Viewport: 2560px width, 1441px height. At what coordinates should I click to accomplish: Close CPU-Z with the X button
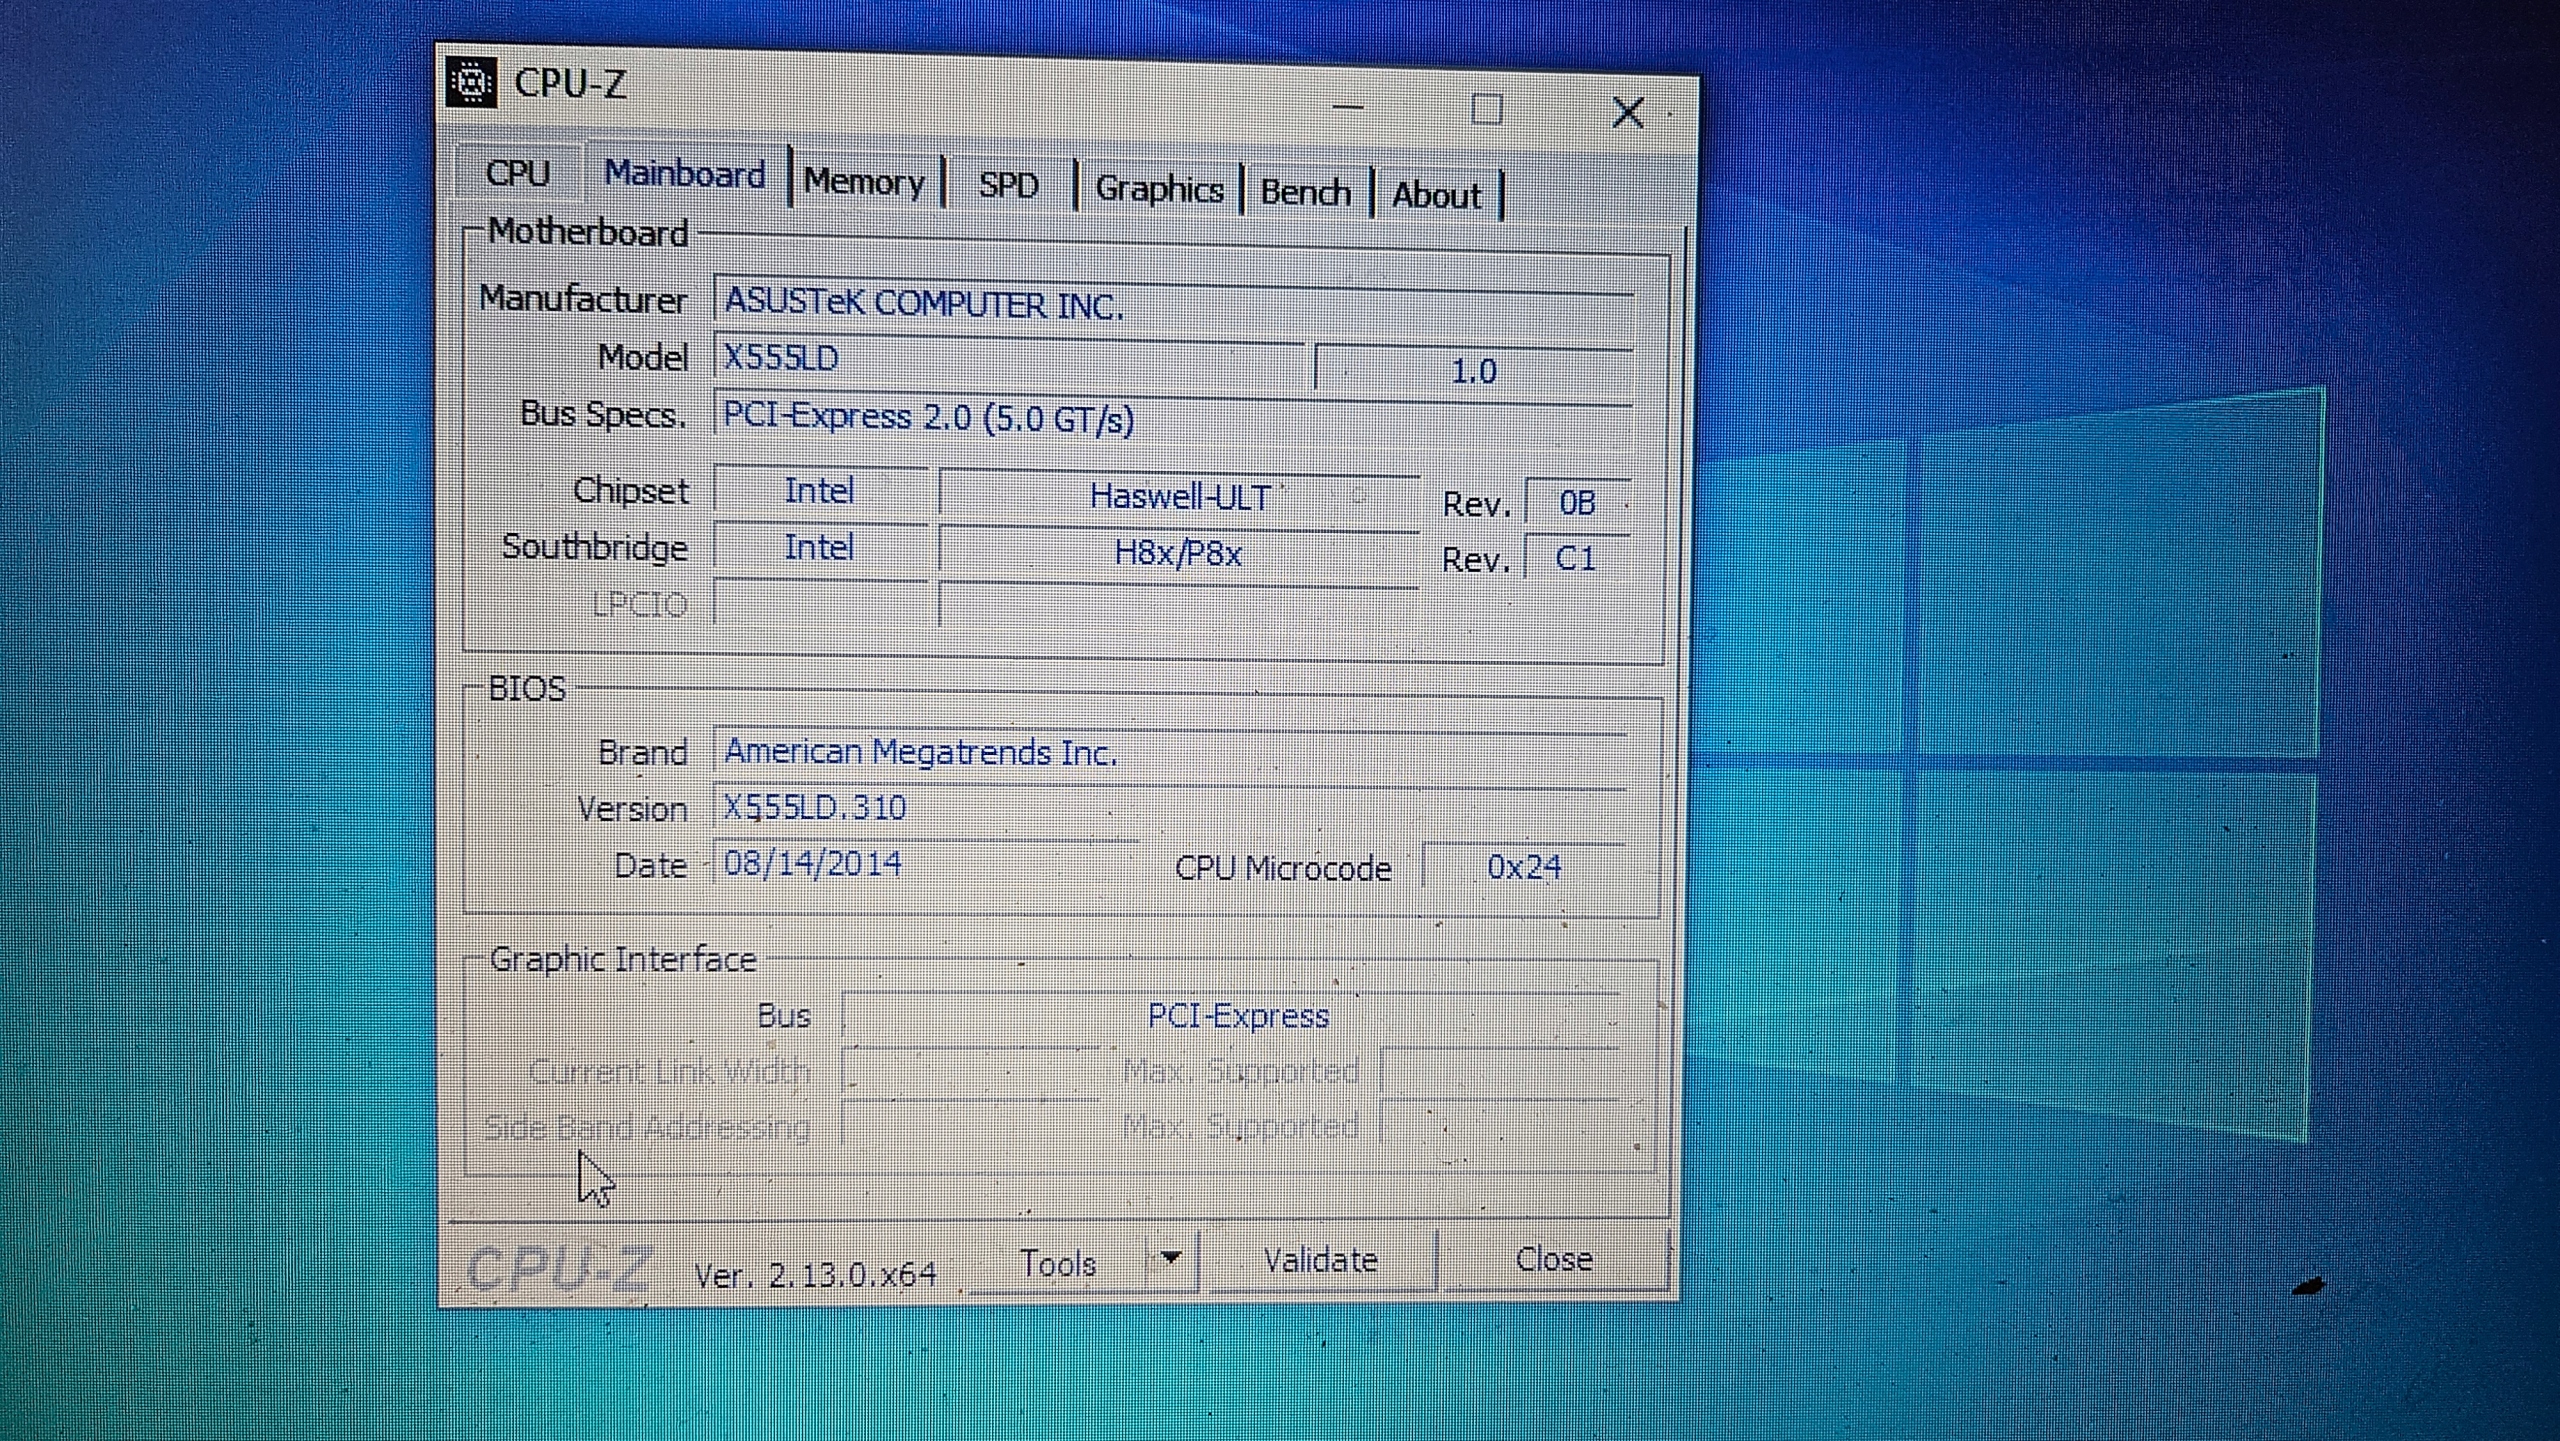(x=1628, y=112)
